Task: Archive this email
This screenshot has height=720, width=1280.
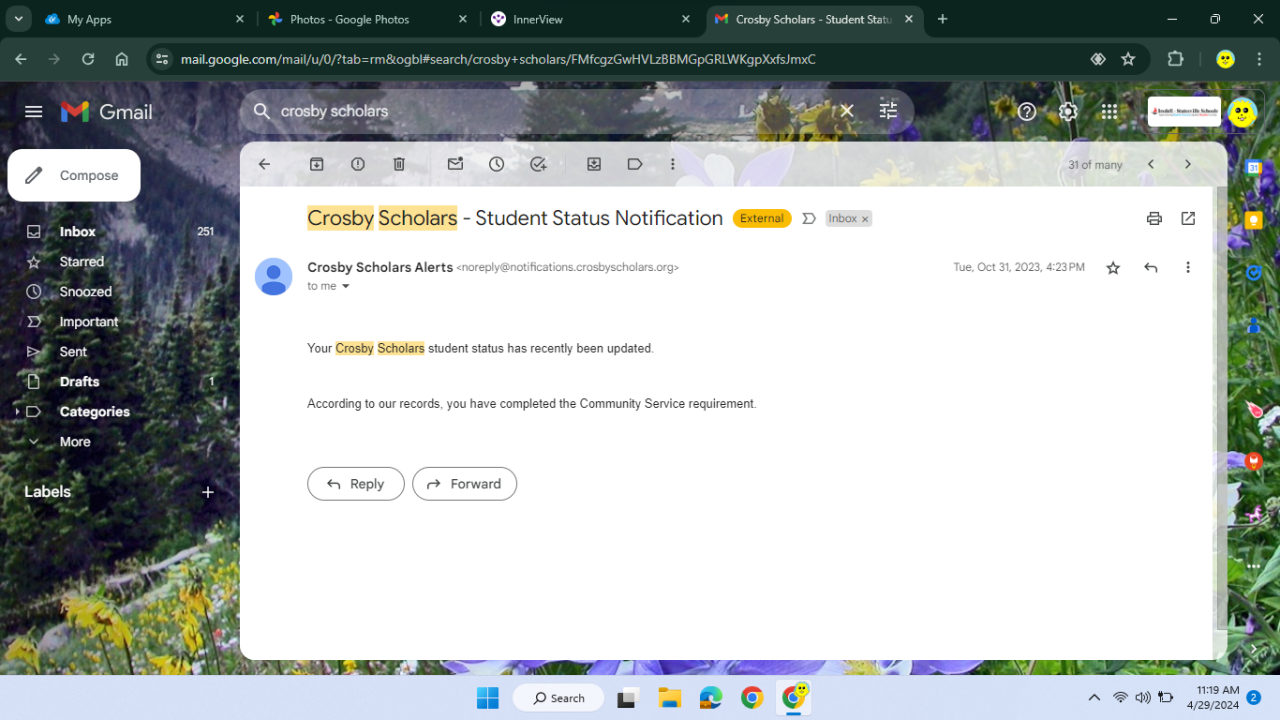Action: click(317, 164)
